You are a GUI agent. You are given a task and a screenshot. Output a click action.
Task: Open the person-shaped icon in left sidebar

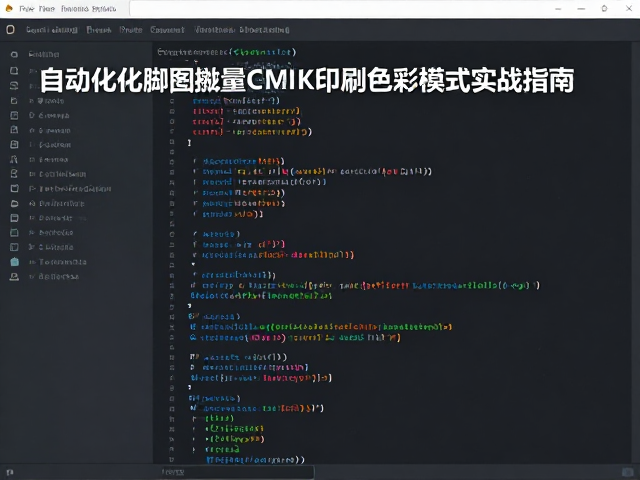click(x=14, y=159)
